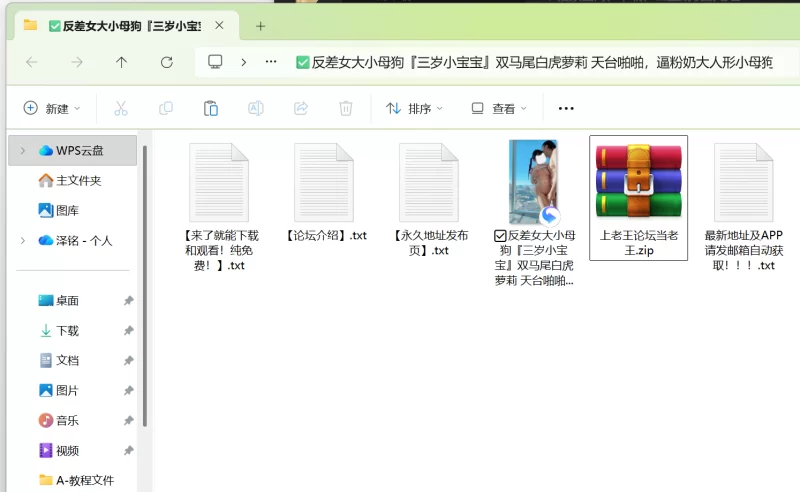The width and height of the screenshot is (800, 492).
Task: Open the 下载 folder in sidebar
Action: [x=67, y=331]
